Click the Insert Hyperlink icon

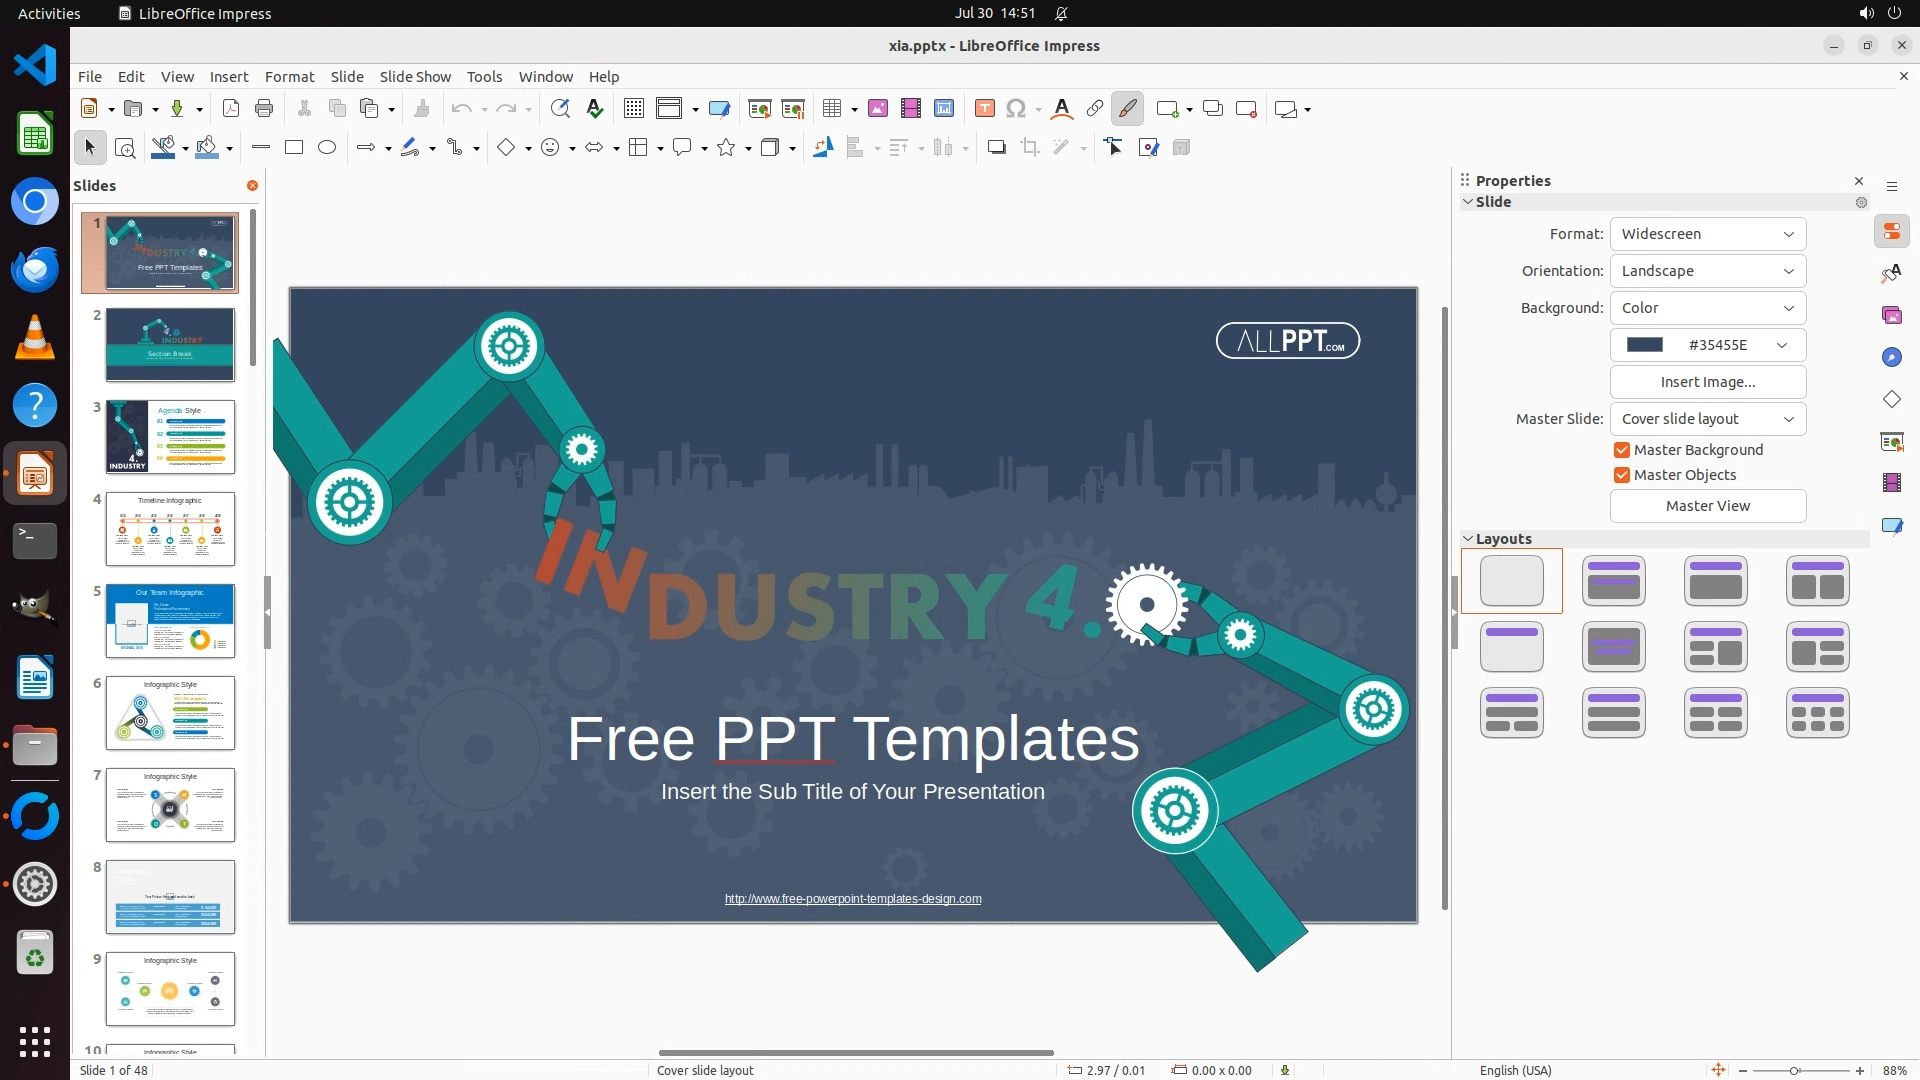(1095, 109)
